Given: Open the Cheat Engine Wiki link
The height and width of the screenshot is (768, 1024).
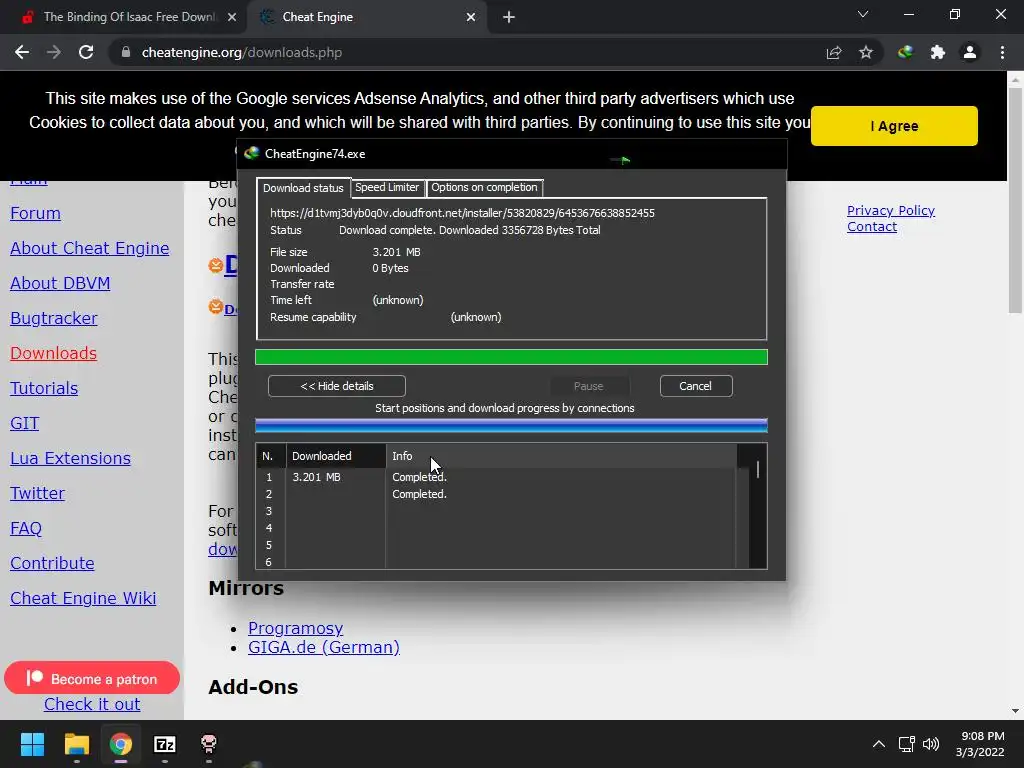Looking at the screenshot, I should point(83,598).
